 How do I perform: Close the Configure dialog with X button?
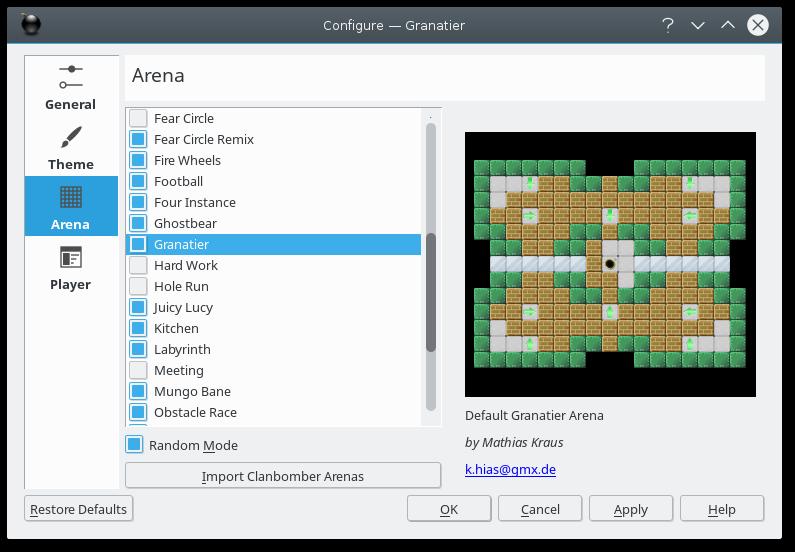click(x=757, y=25)
